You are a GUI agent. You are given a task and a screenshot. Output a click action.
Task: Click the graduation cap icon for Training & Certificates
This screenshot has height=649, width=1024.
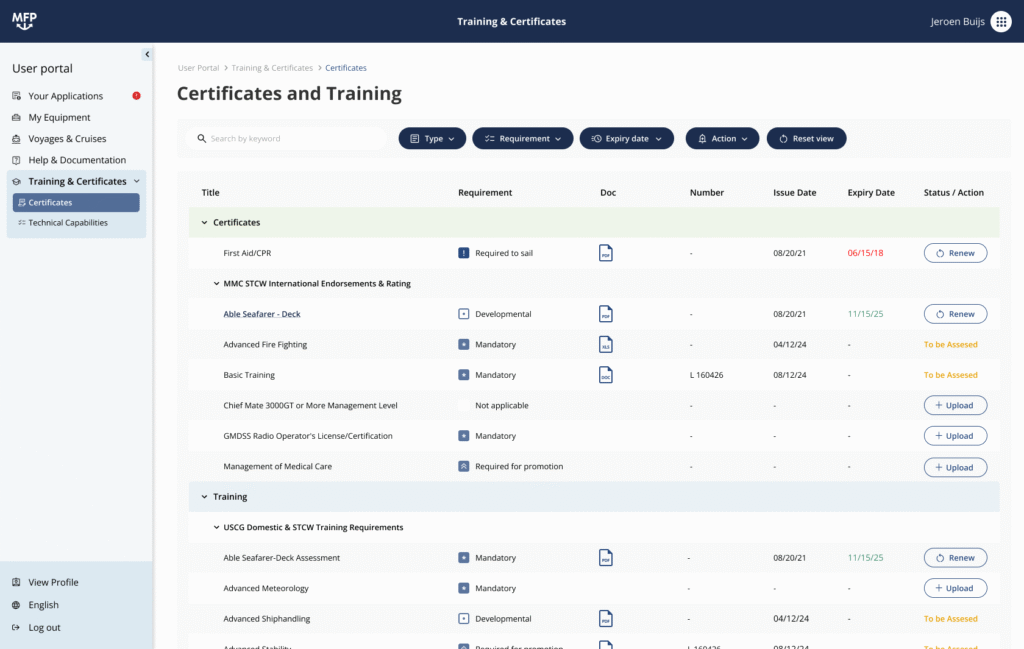pos(15,181)
